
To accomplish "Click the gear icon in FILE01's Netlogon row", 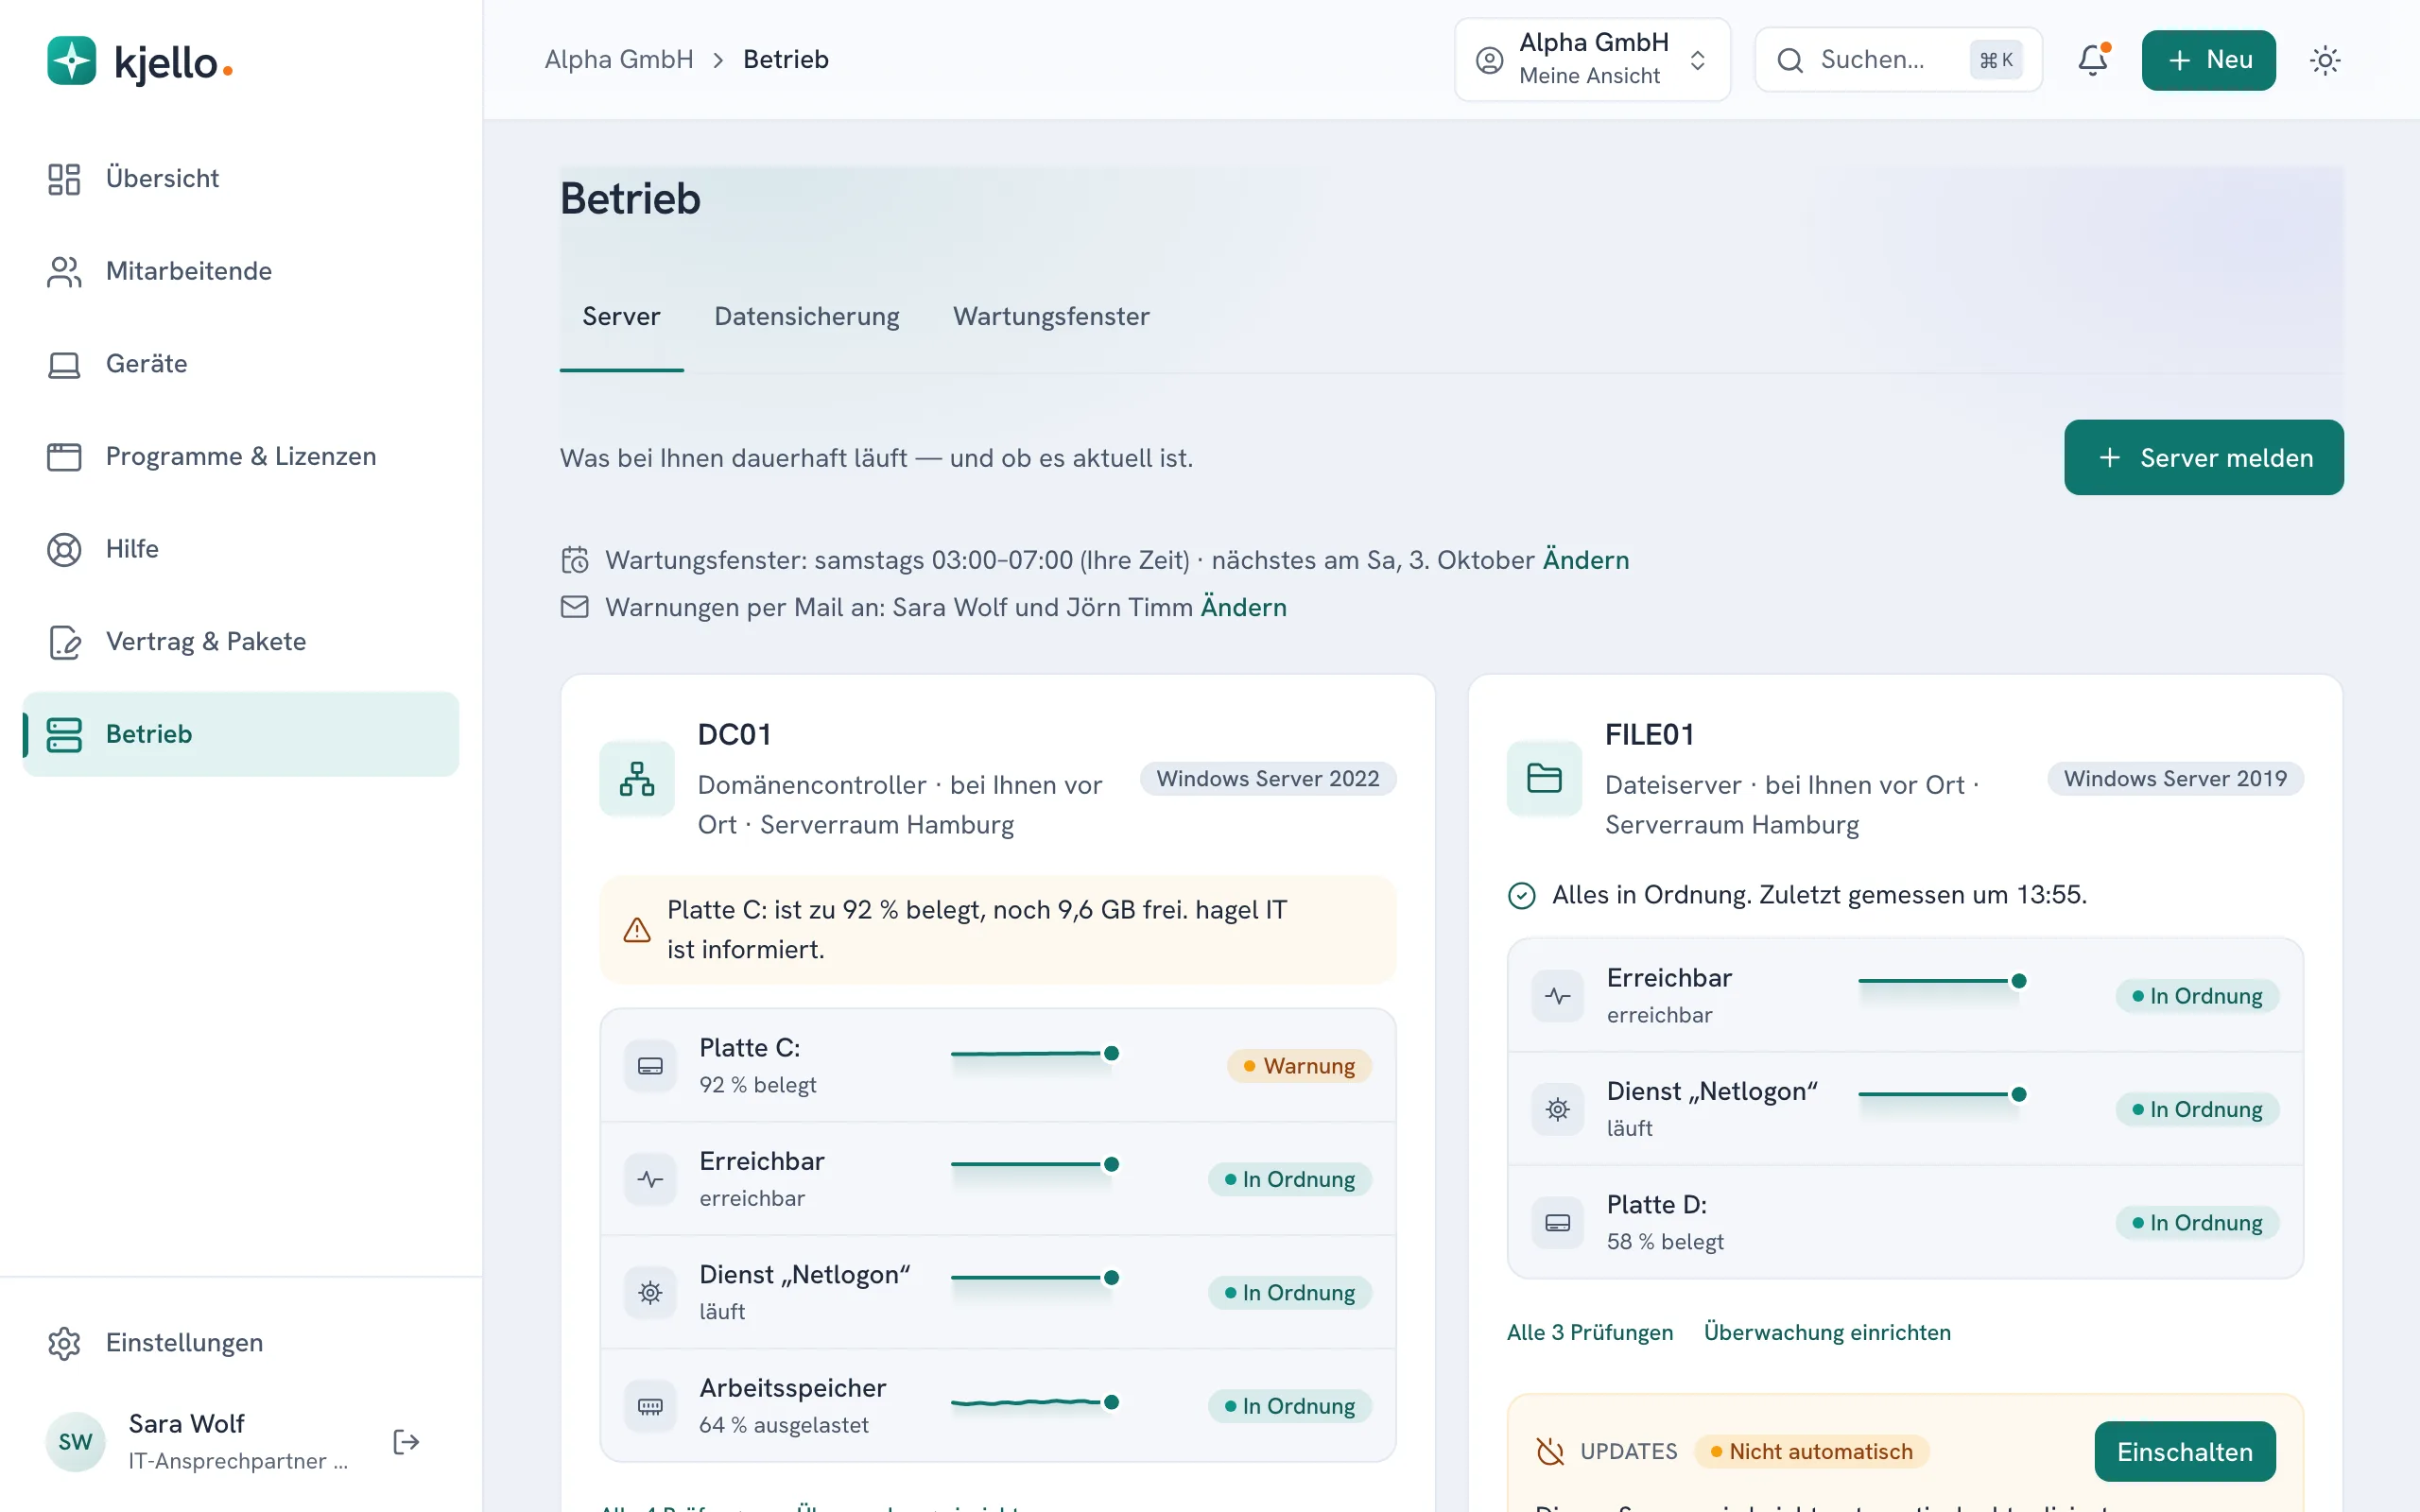I will point(1558,1109).
